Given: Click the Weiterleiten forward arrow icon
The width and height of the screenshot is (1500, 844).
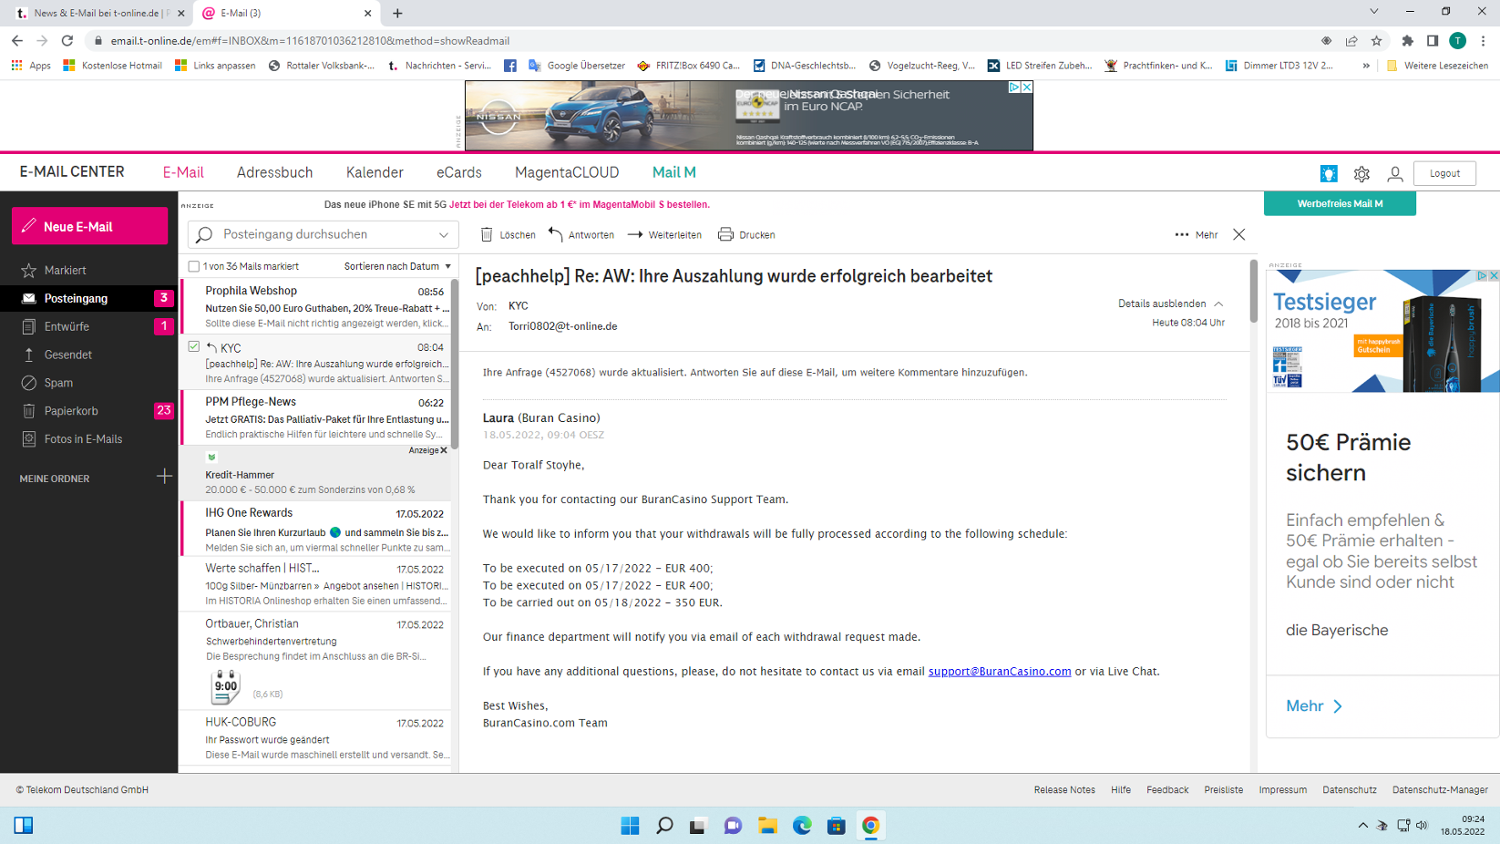Looking at the screenshot, I should click(x=635, y=235).
